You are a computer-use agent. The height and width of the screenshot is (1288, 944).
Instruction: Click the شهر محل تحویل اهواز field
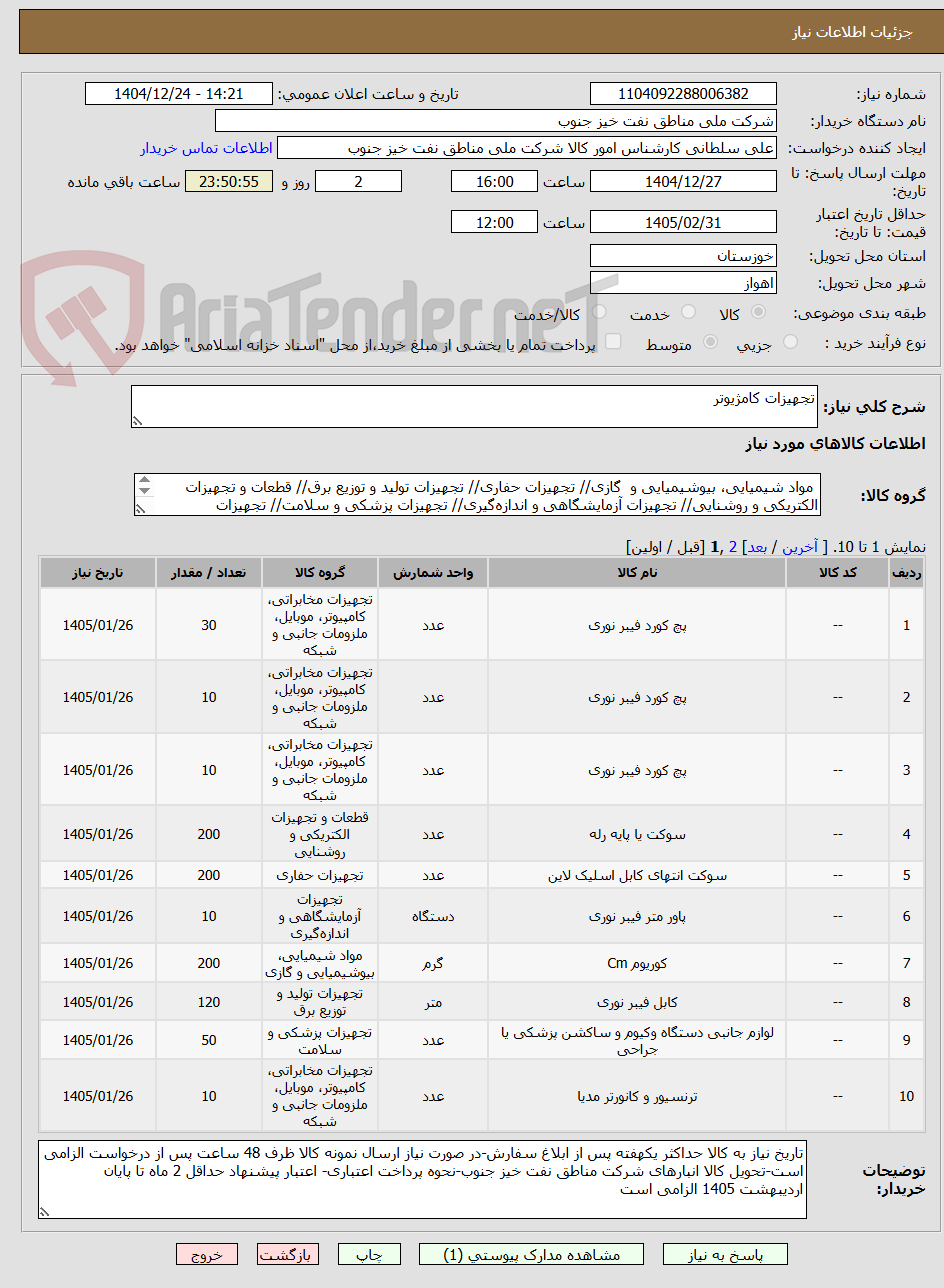point(683,283)
